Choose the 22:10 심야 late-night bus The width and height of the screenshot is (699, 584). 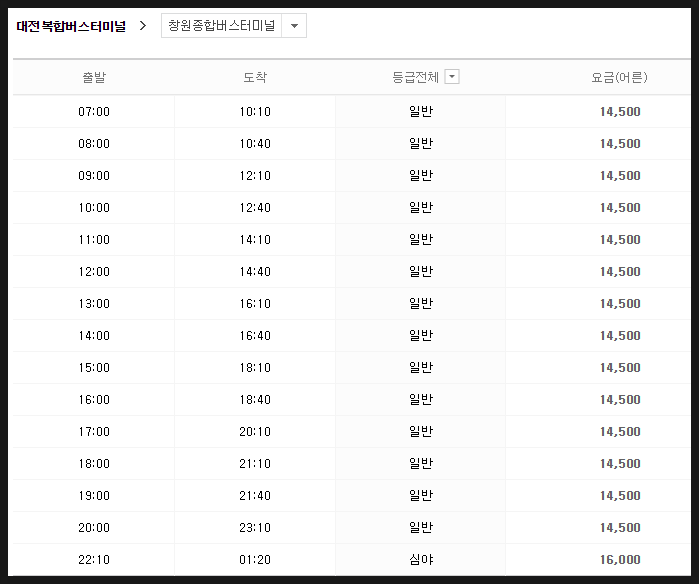[x=352, y=559]
